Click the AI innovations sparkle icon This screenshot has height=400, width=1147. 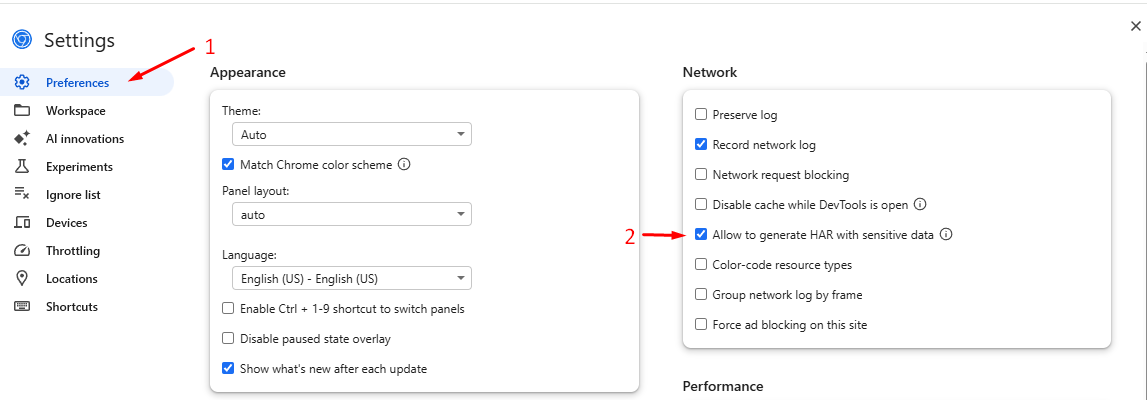(22, 139)
